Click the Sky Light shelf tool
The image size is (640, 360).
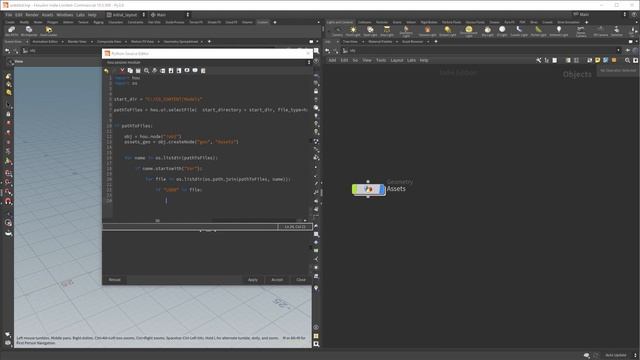coord(487,31)
